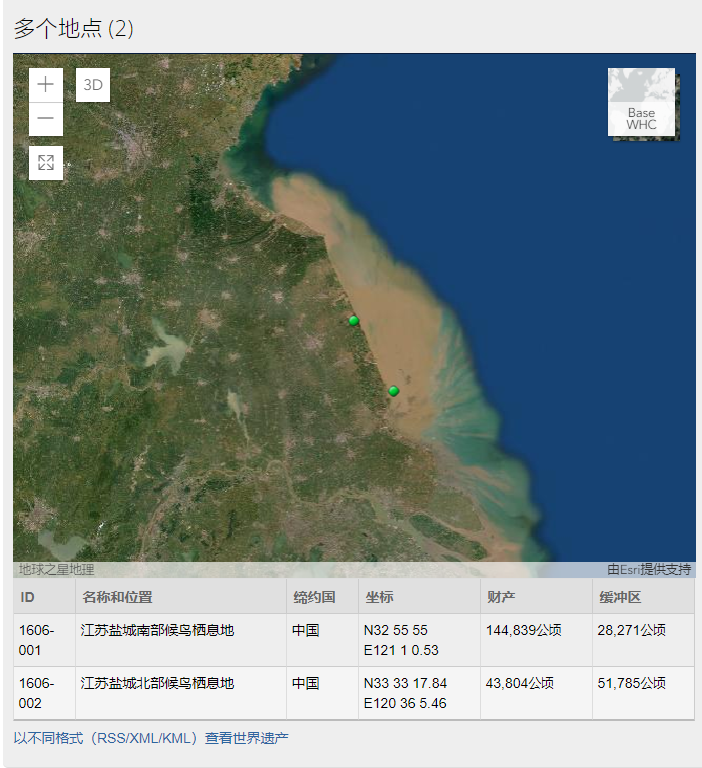The width and height of the screenshot is (702, 768).
Task: Click the buffer zone value 51,785公顷
Action: tap(631, 683)
